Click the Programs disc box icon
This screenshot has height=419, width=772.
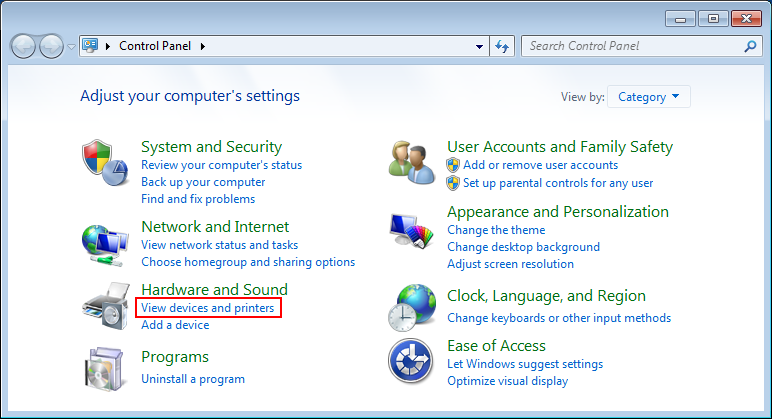click(103, 368)
